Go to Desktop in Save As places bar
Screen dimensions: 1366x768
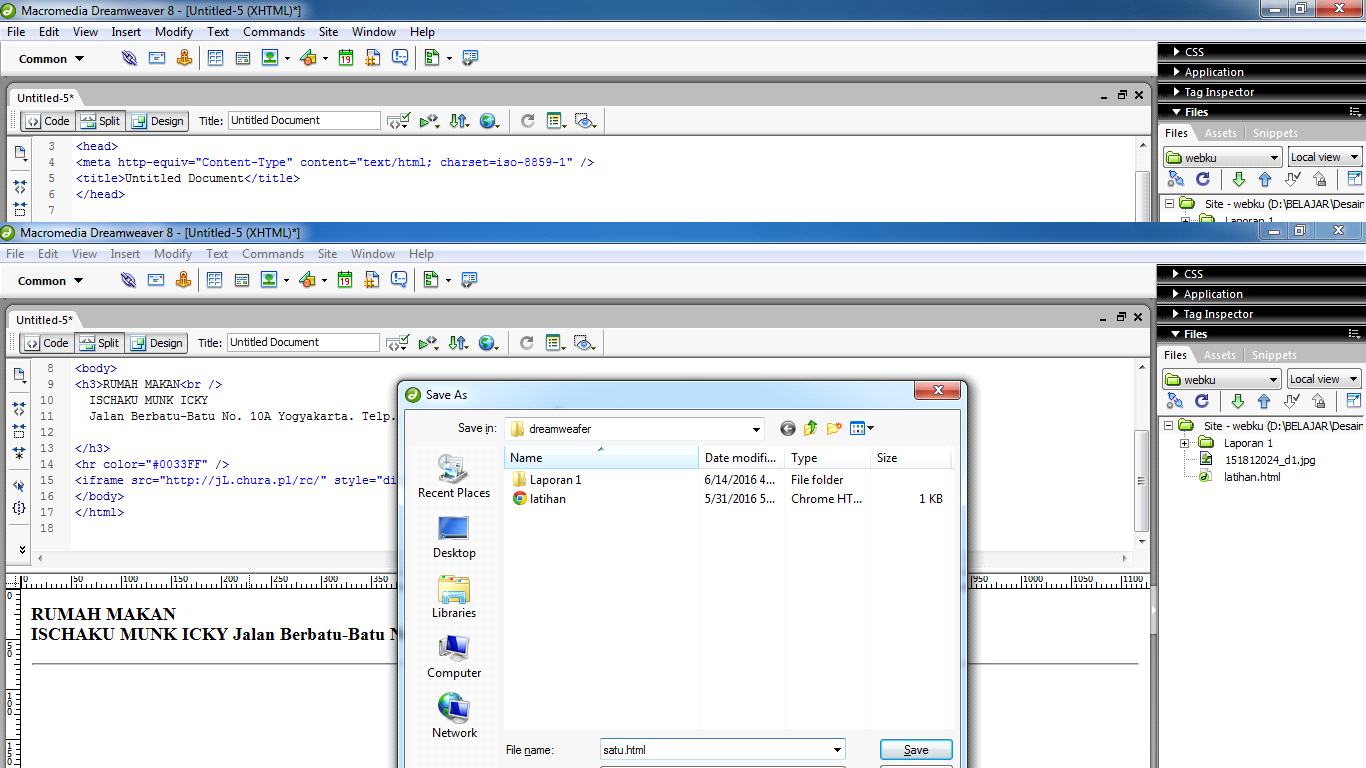[x=454, y=537]
